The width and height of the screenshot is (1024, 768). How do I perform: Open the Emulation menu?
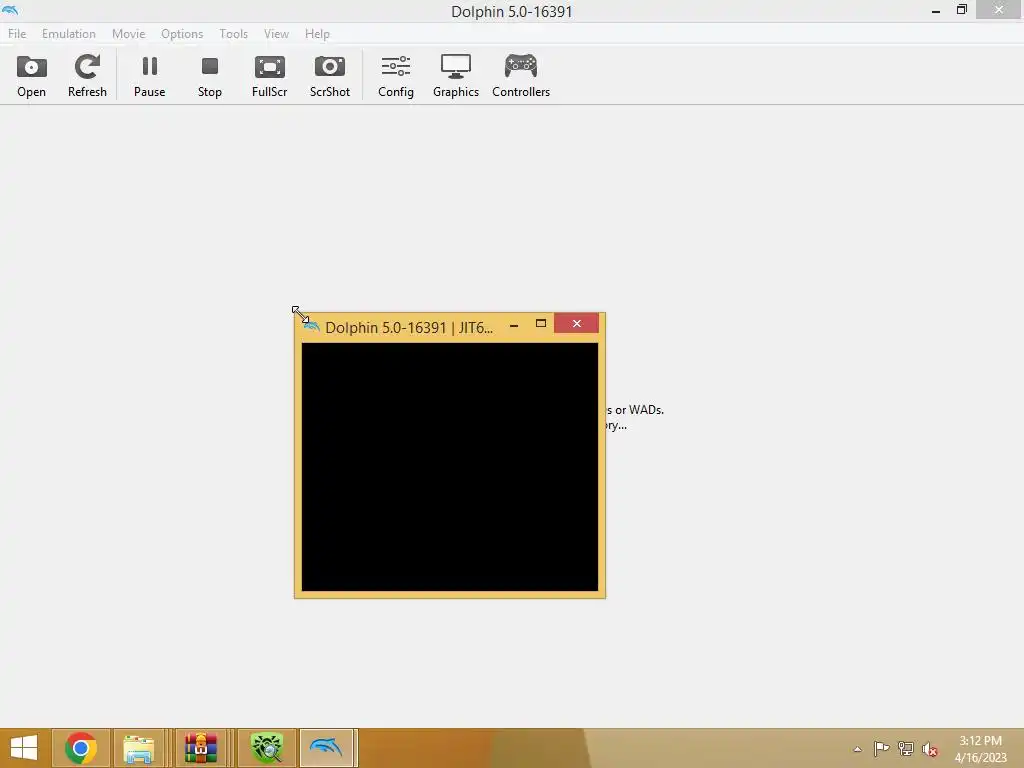pyautogui.click(x=69, y=33)
